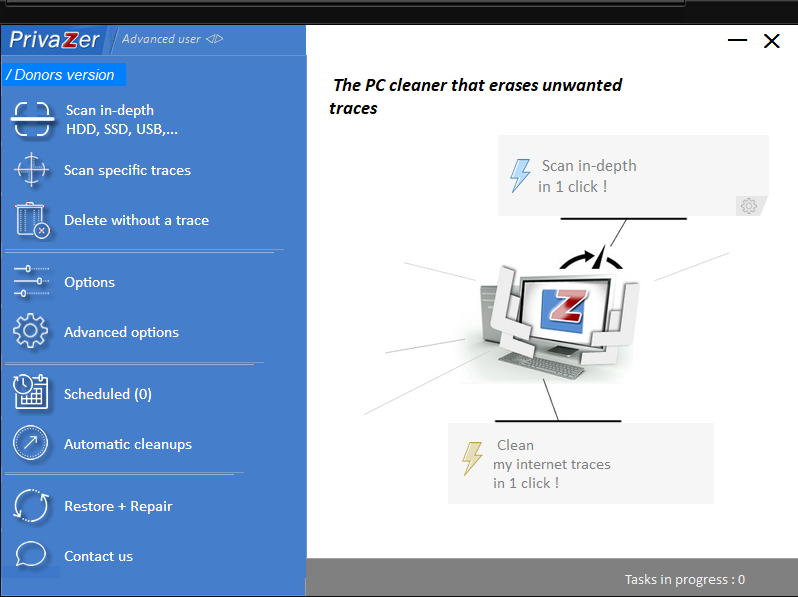Click the PC cleaner tagline text

click(x=475, y=96)
